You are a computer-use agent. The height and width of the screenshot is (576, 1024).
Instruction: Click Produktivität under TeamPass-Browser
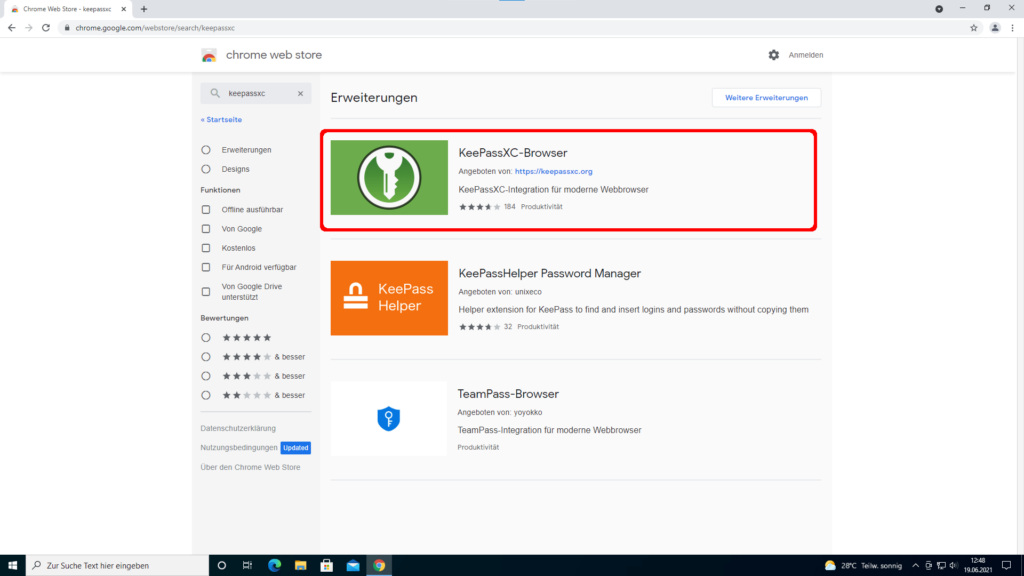[x=478, y=447]
